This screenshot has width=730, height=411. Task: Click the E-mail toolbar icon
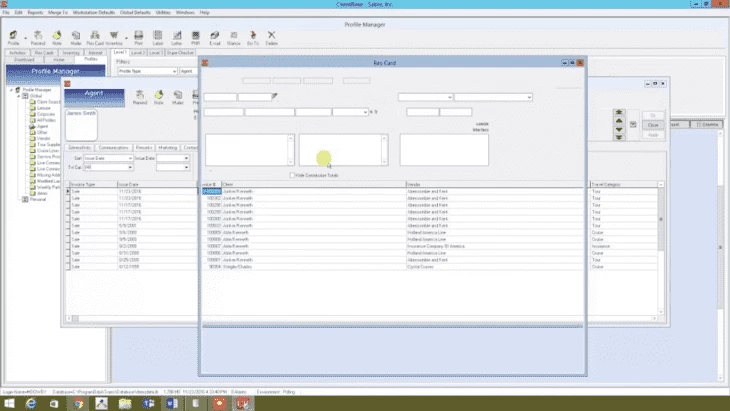tap(215, 37)
